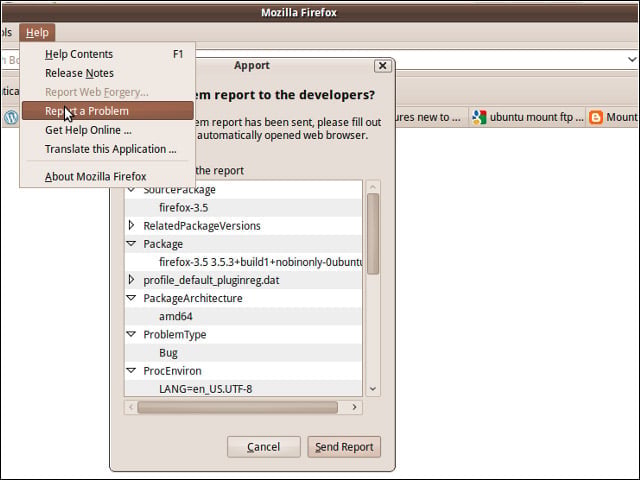
Task: Click the horizontal scrollbar thumb
Action: [x=238, y=407]
